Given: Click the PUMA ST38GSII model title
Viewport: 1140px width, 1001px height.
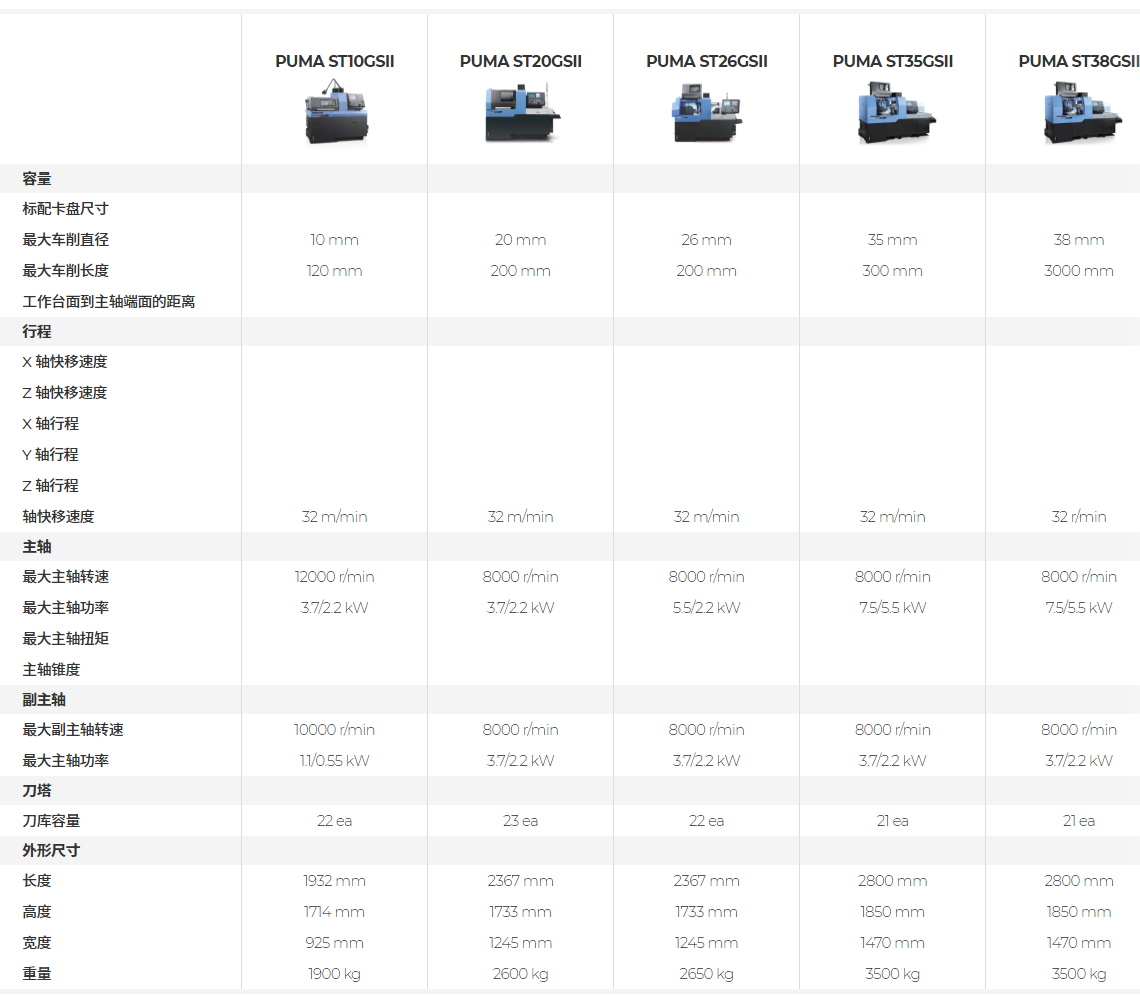Looking at the screenshot, I should (x=1079, y=62).
